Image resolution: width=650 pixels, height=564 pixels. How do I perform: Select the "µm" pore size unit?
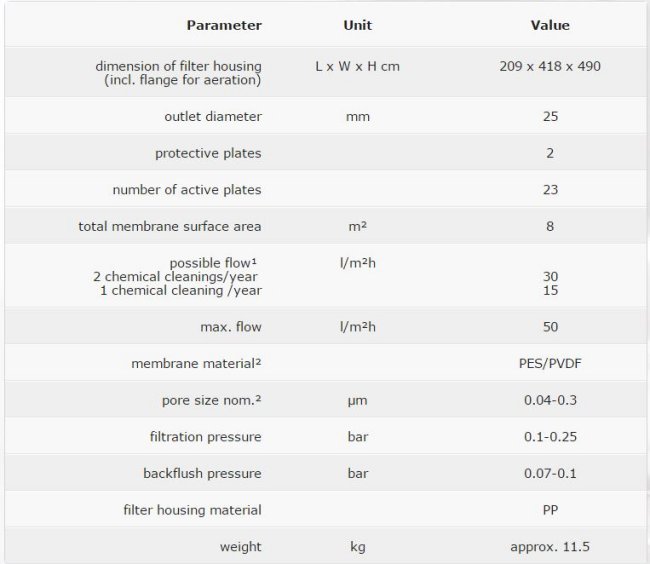(357, 401)
